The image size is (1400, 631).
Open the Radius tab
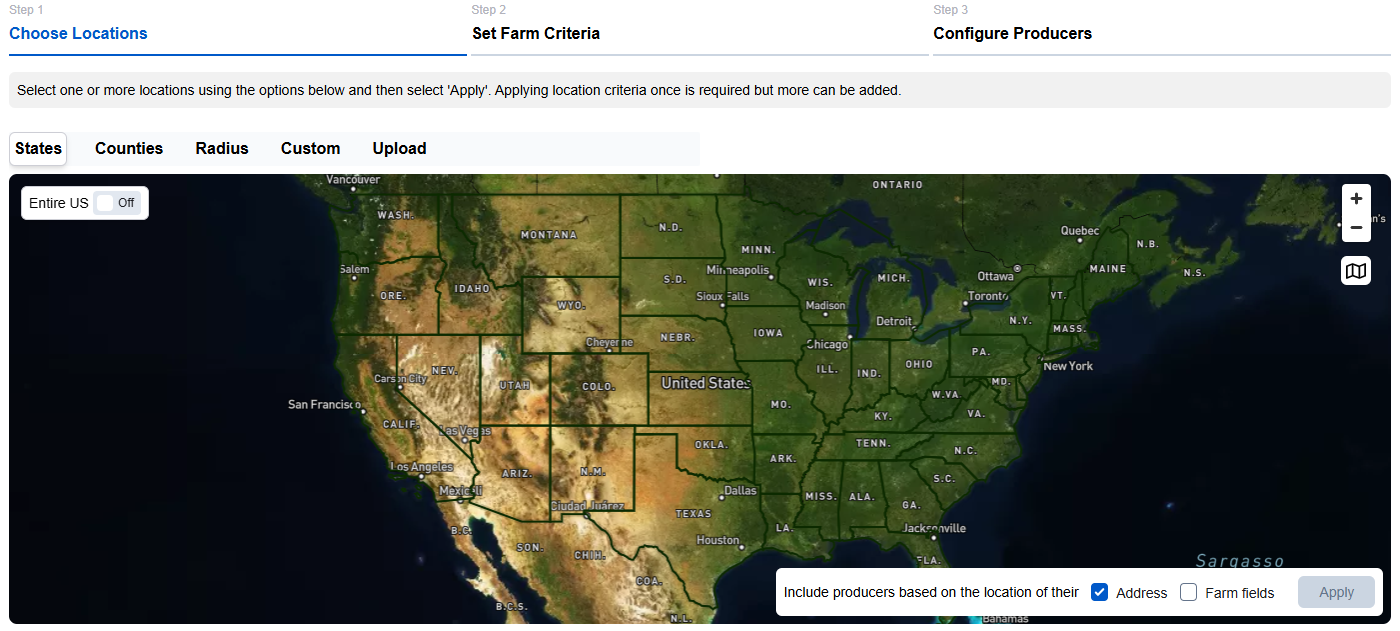(222, 148)
